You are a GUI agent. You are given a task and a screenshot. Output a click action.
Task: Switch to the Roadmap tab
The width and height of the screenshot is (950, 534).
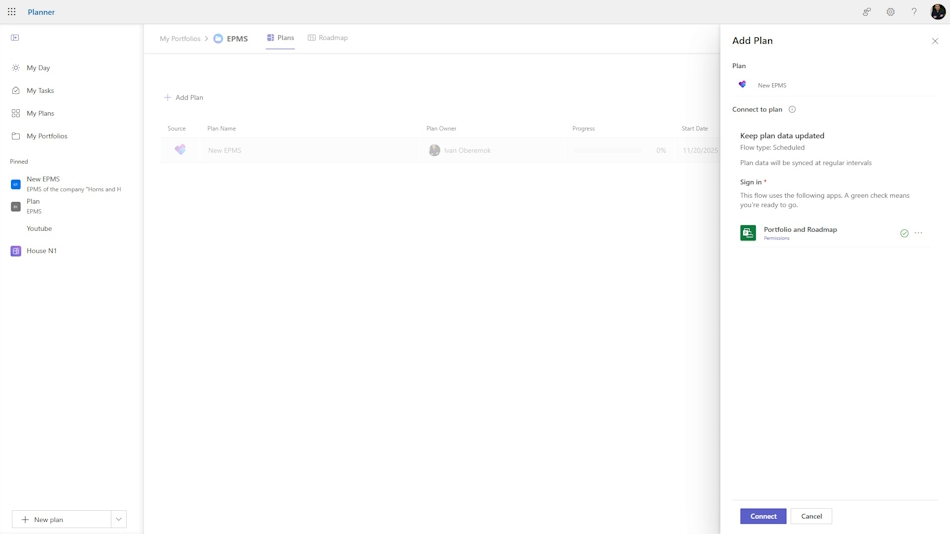tap(328, 38)
